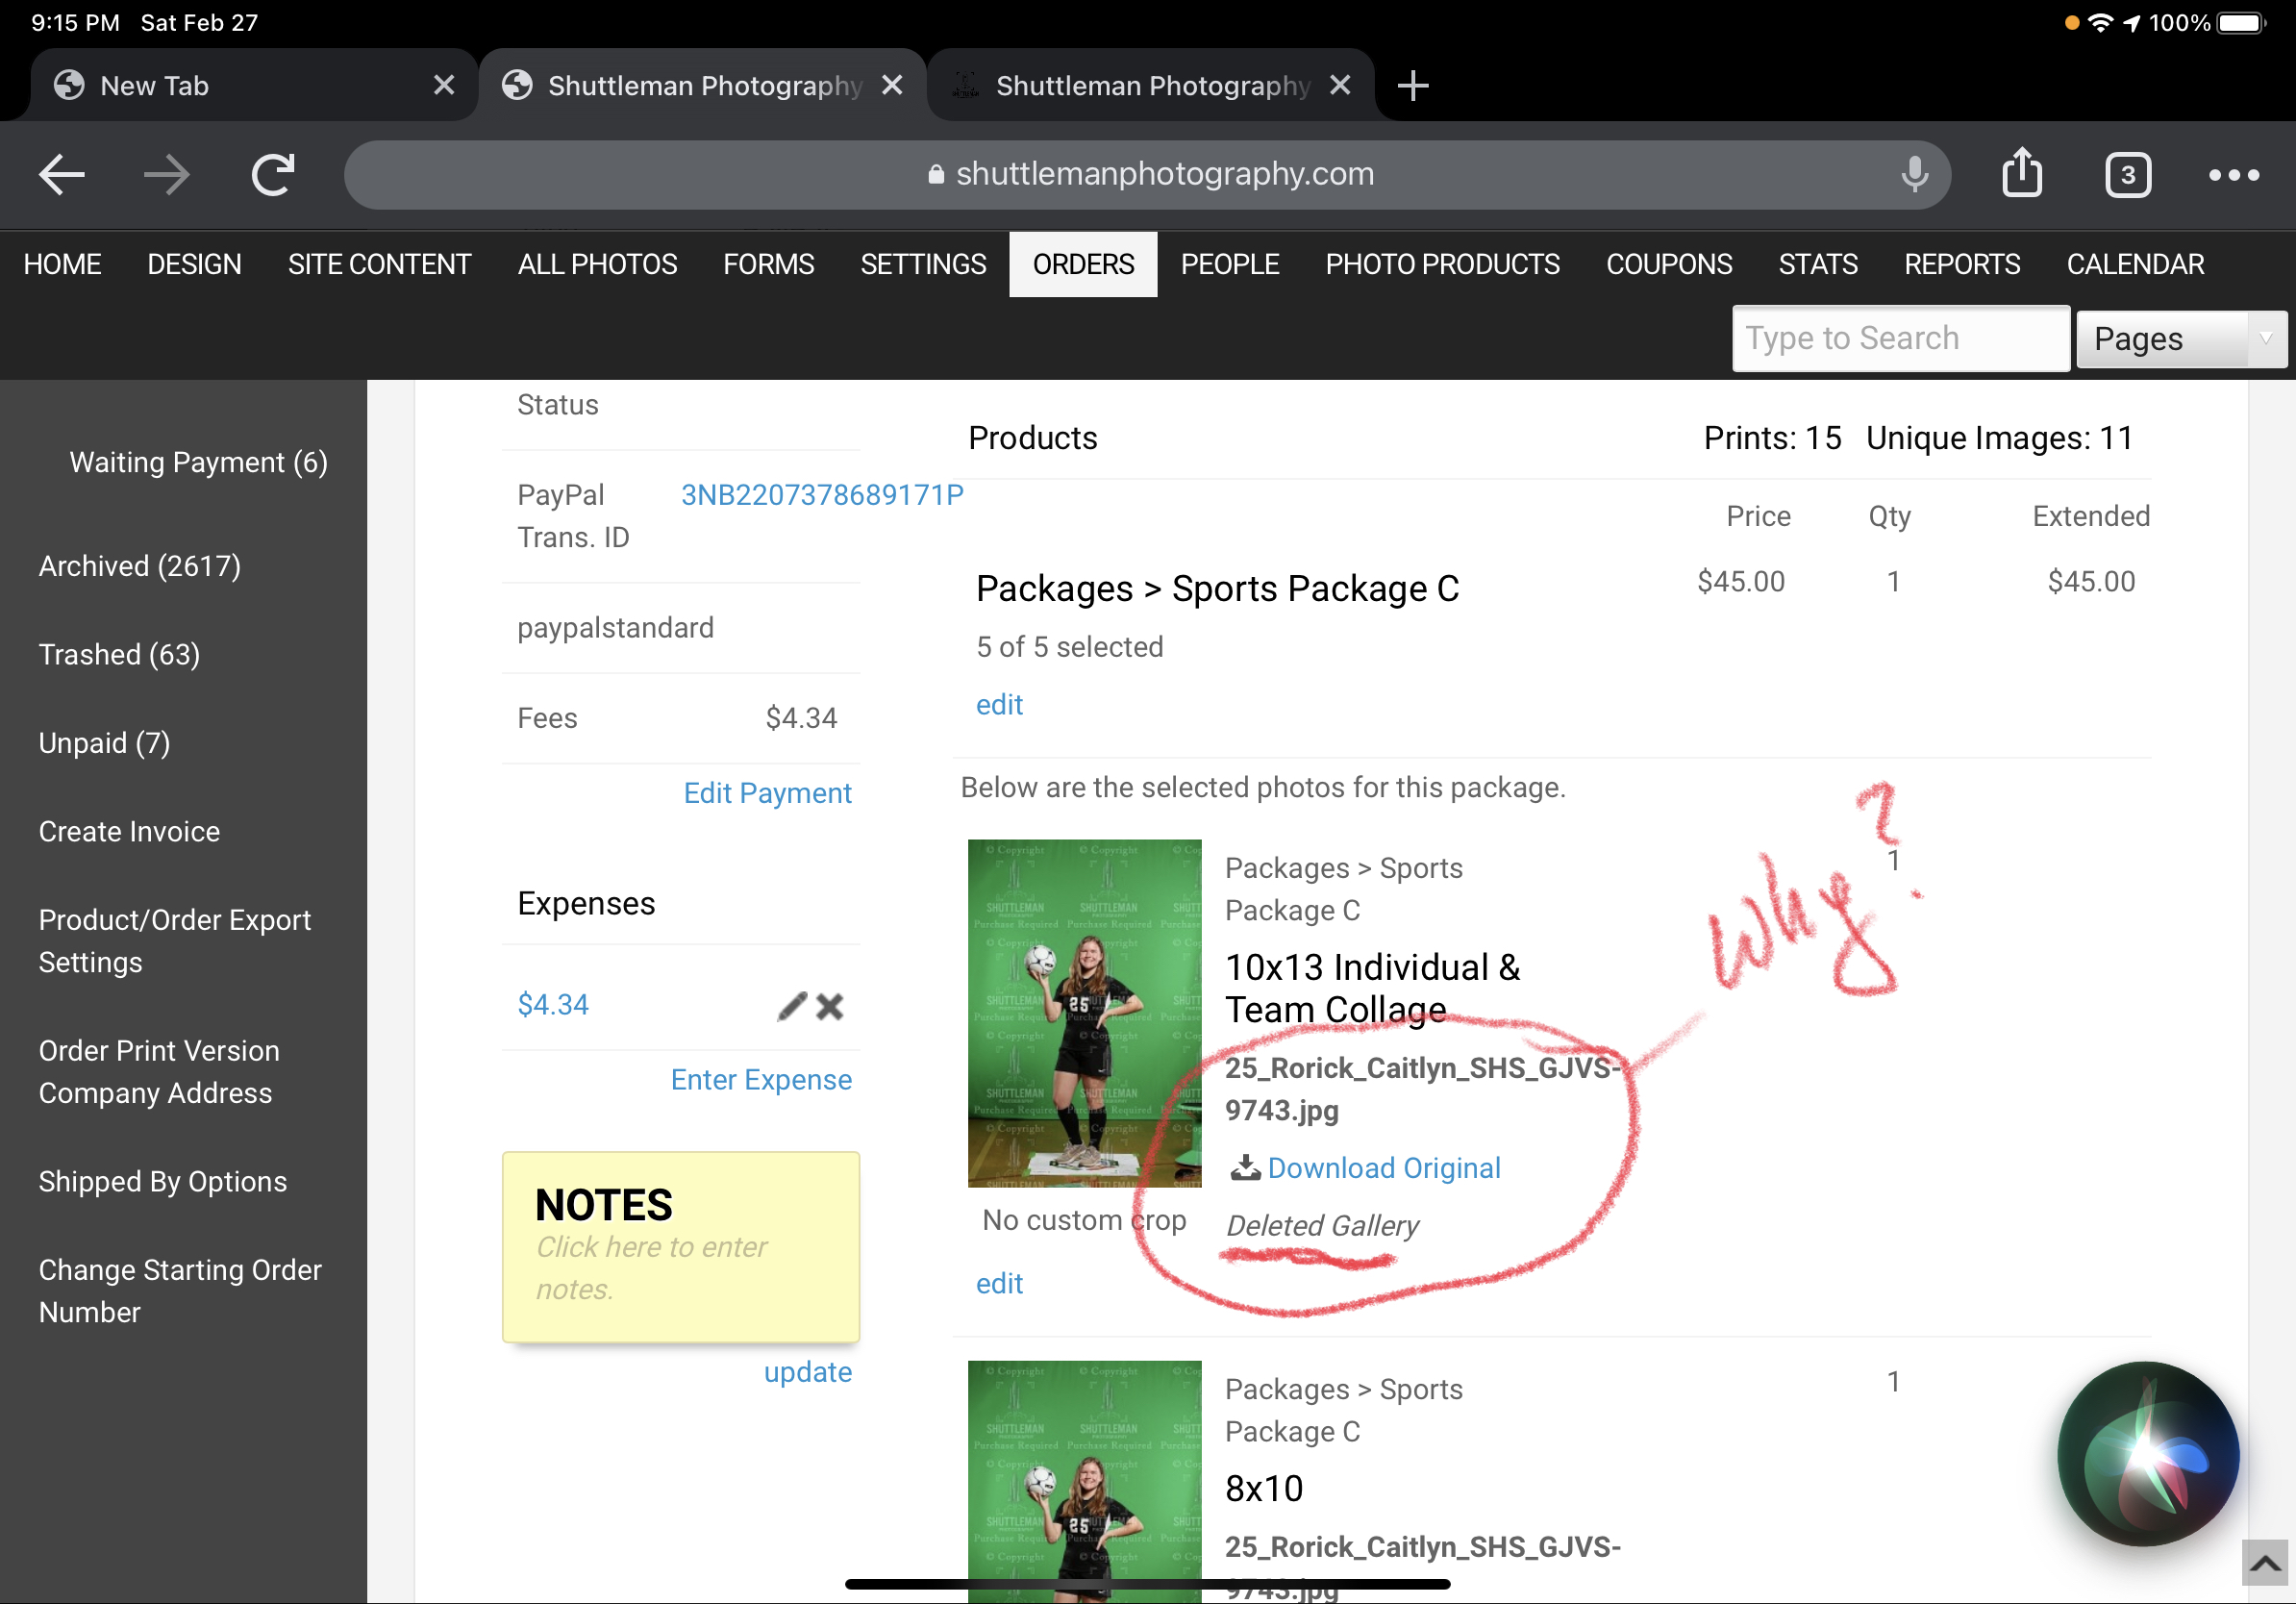This screenshot has height=1604, width=2296.
Task: Show Trashed (63) orders
Action: click(119, 654)
